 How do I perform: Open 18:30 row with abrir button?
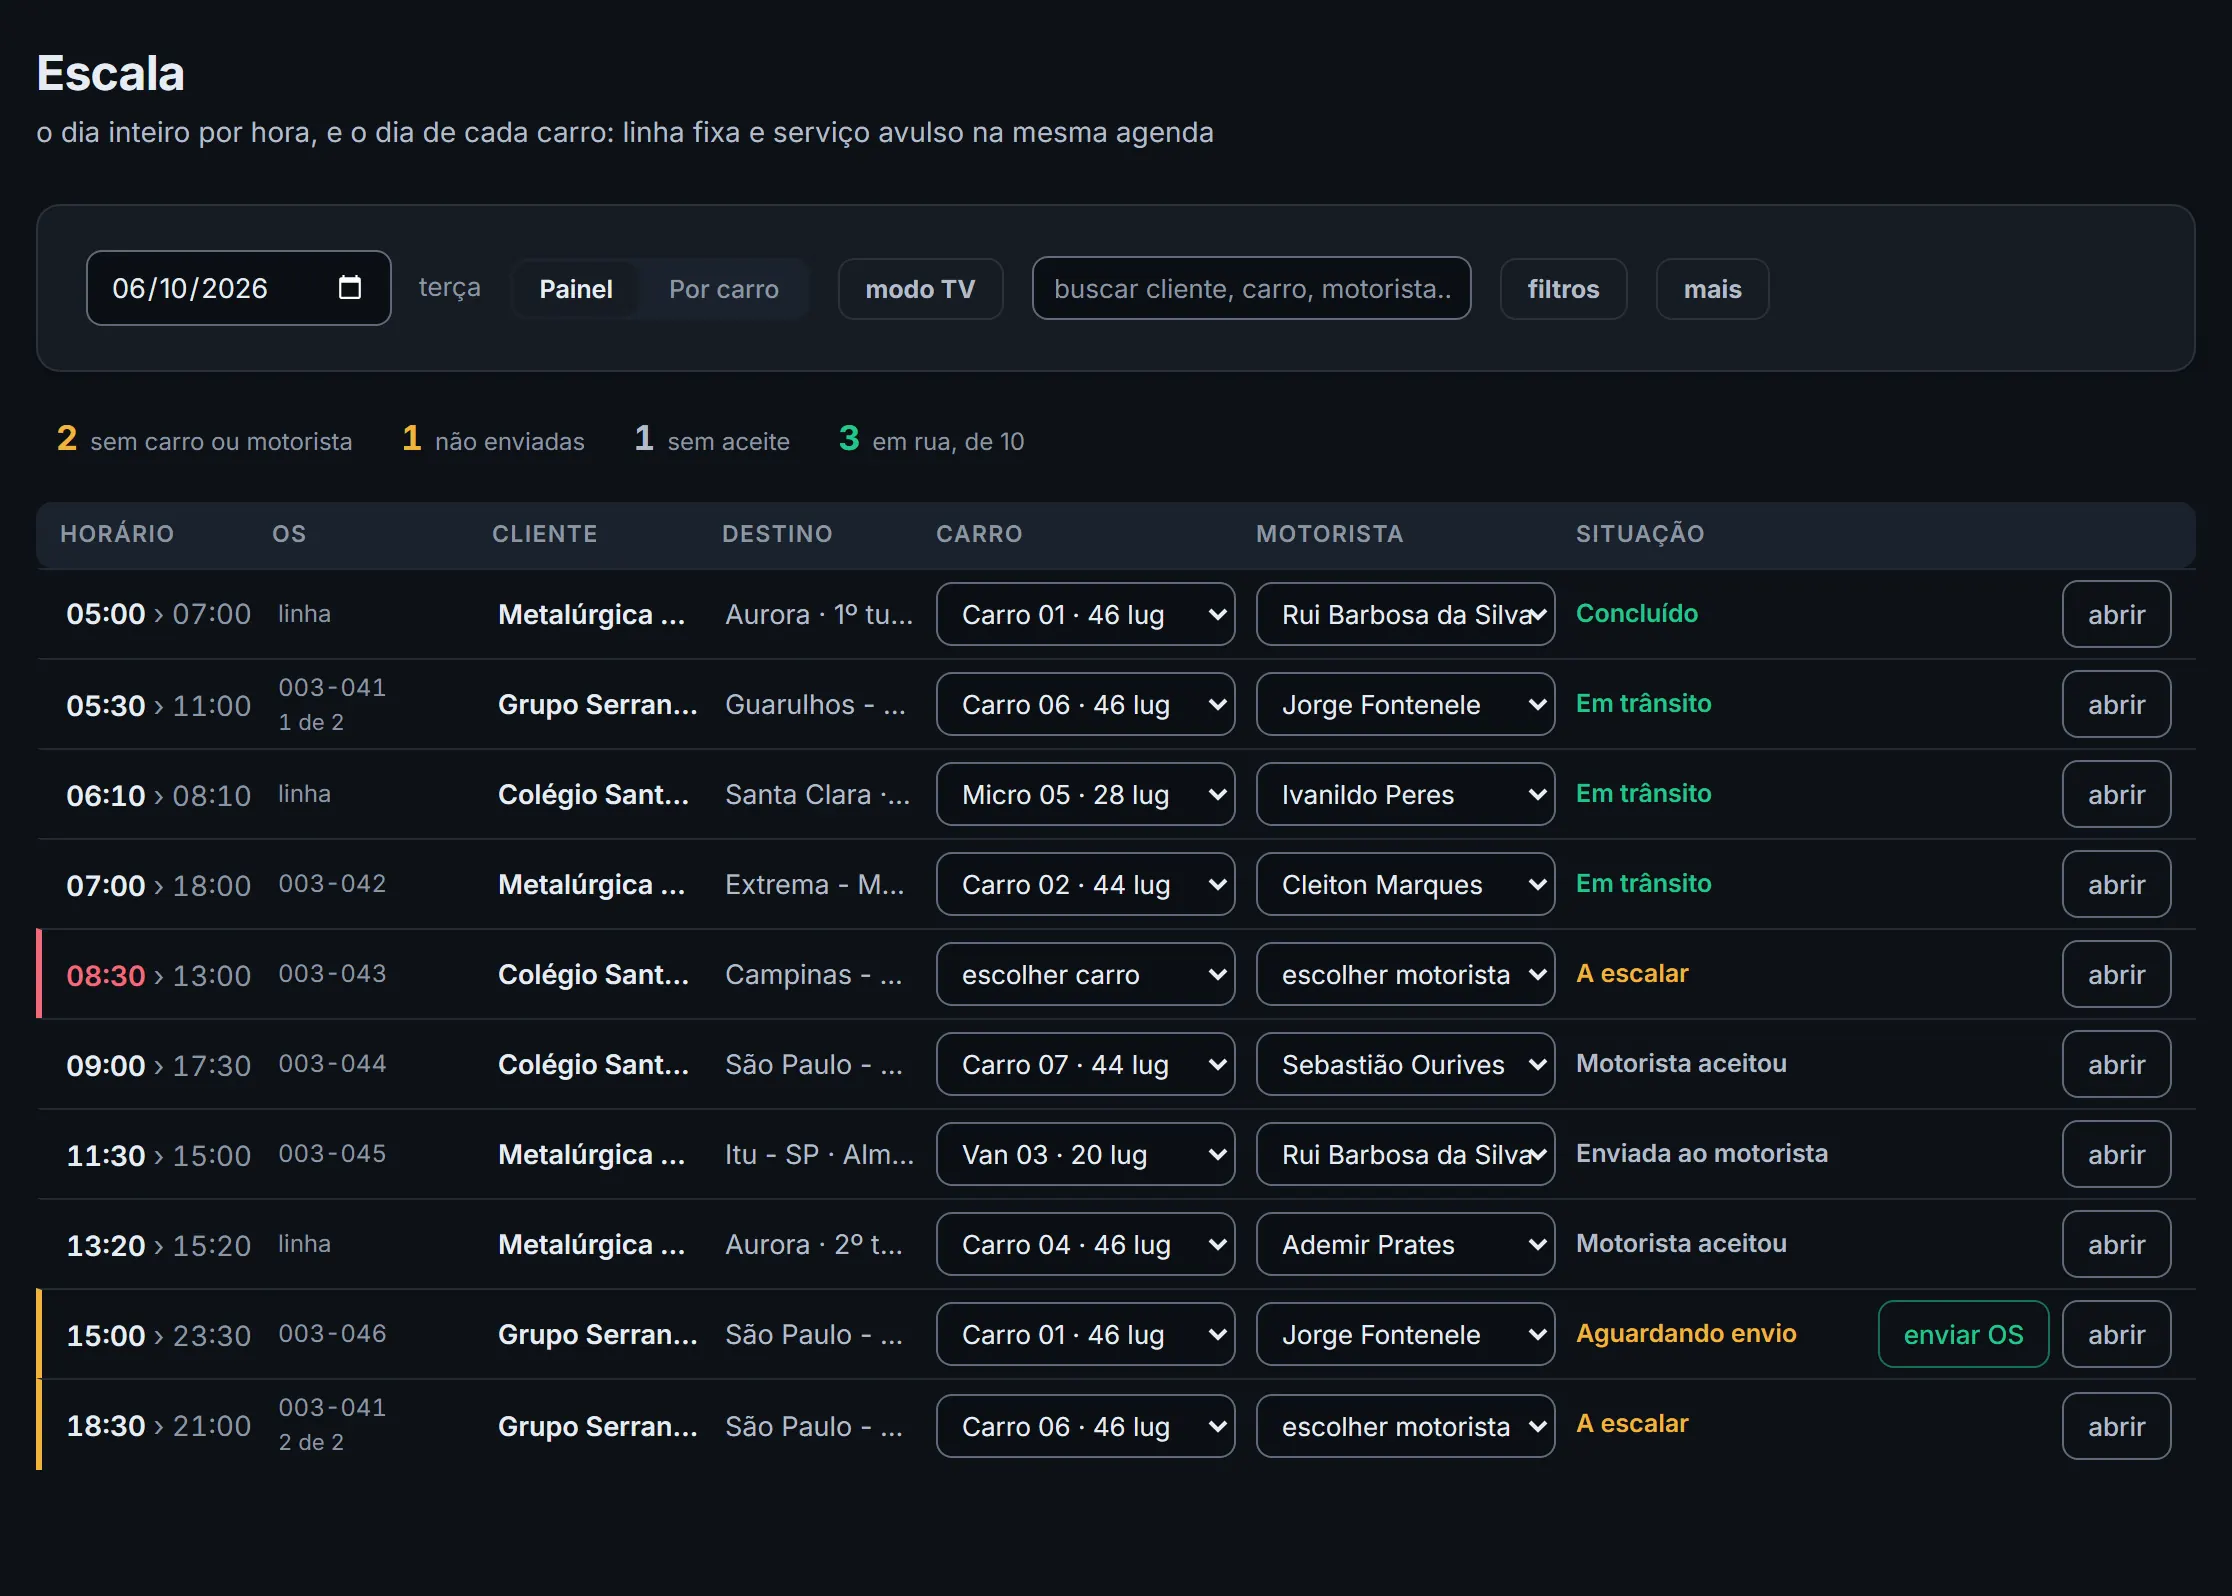click(2116, 1426)
